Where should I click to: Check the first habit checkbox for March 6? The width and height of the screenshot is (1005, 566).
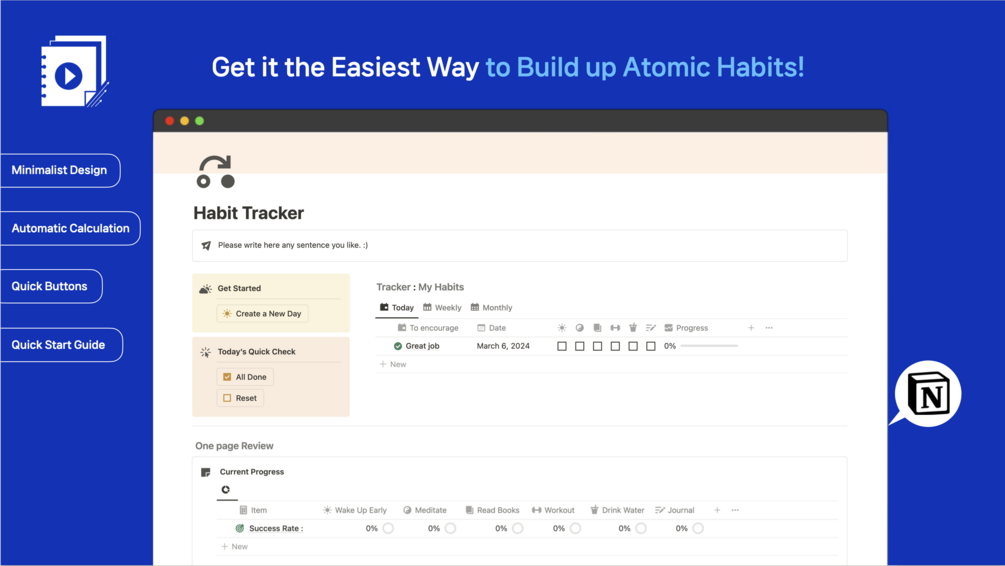(562, 346)
